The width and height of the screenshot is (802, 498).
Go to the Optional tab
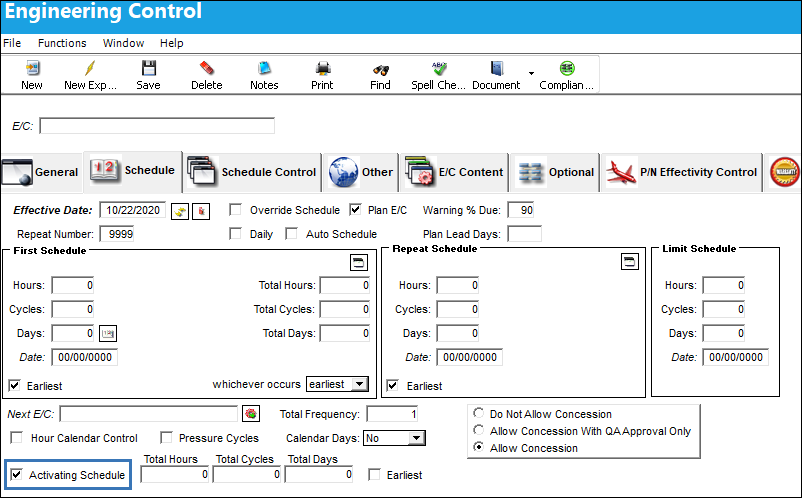[x=555, y=172]
